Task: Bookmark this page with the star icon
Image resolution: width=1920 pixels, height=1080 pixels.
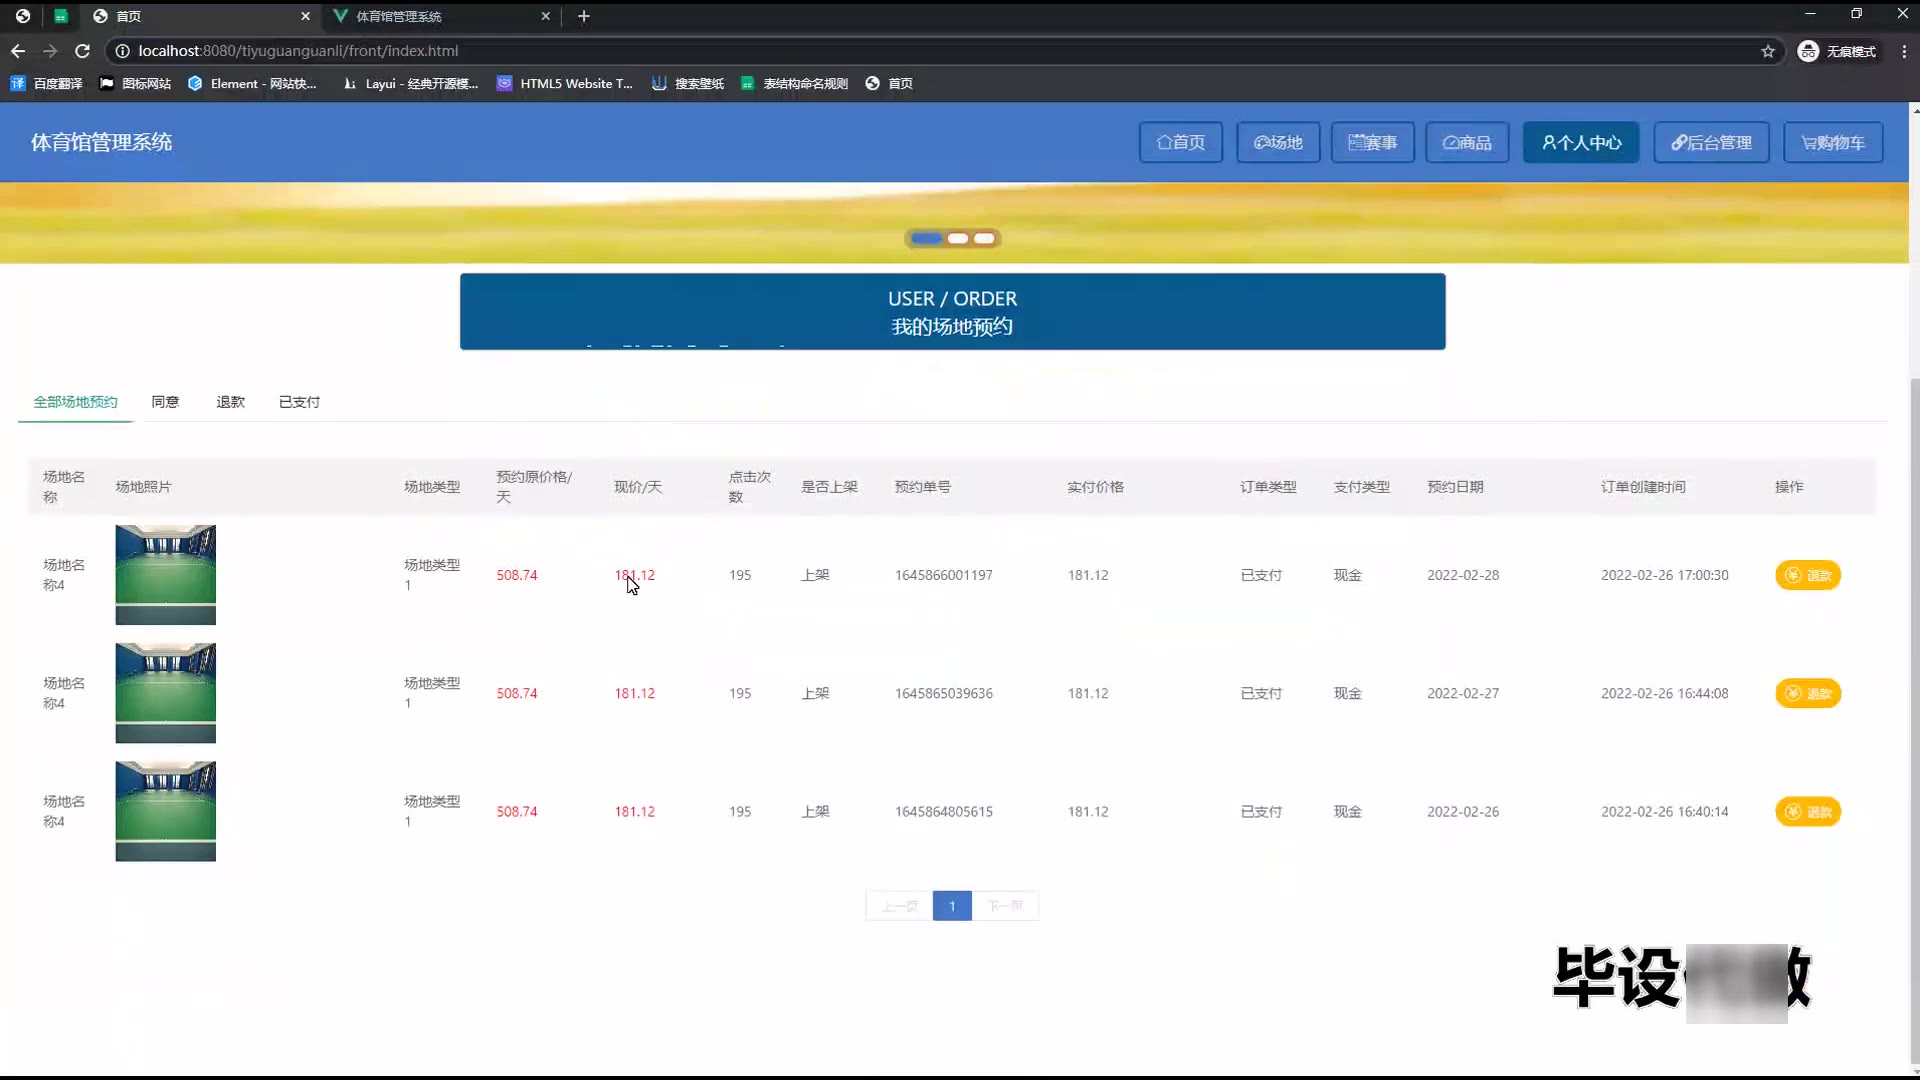Action: pyautogui.click(x=1768, y=51)
